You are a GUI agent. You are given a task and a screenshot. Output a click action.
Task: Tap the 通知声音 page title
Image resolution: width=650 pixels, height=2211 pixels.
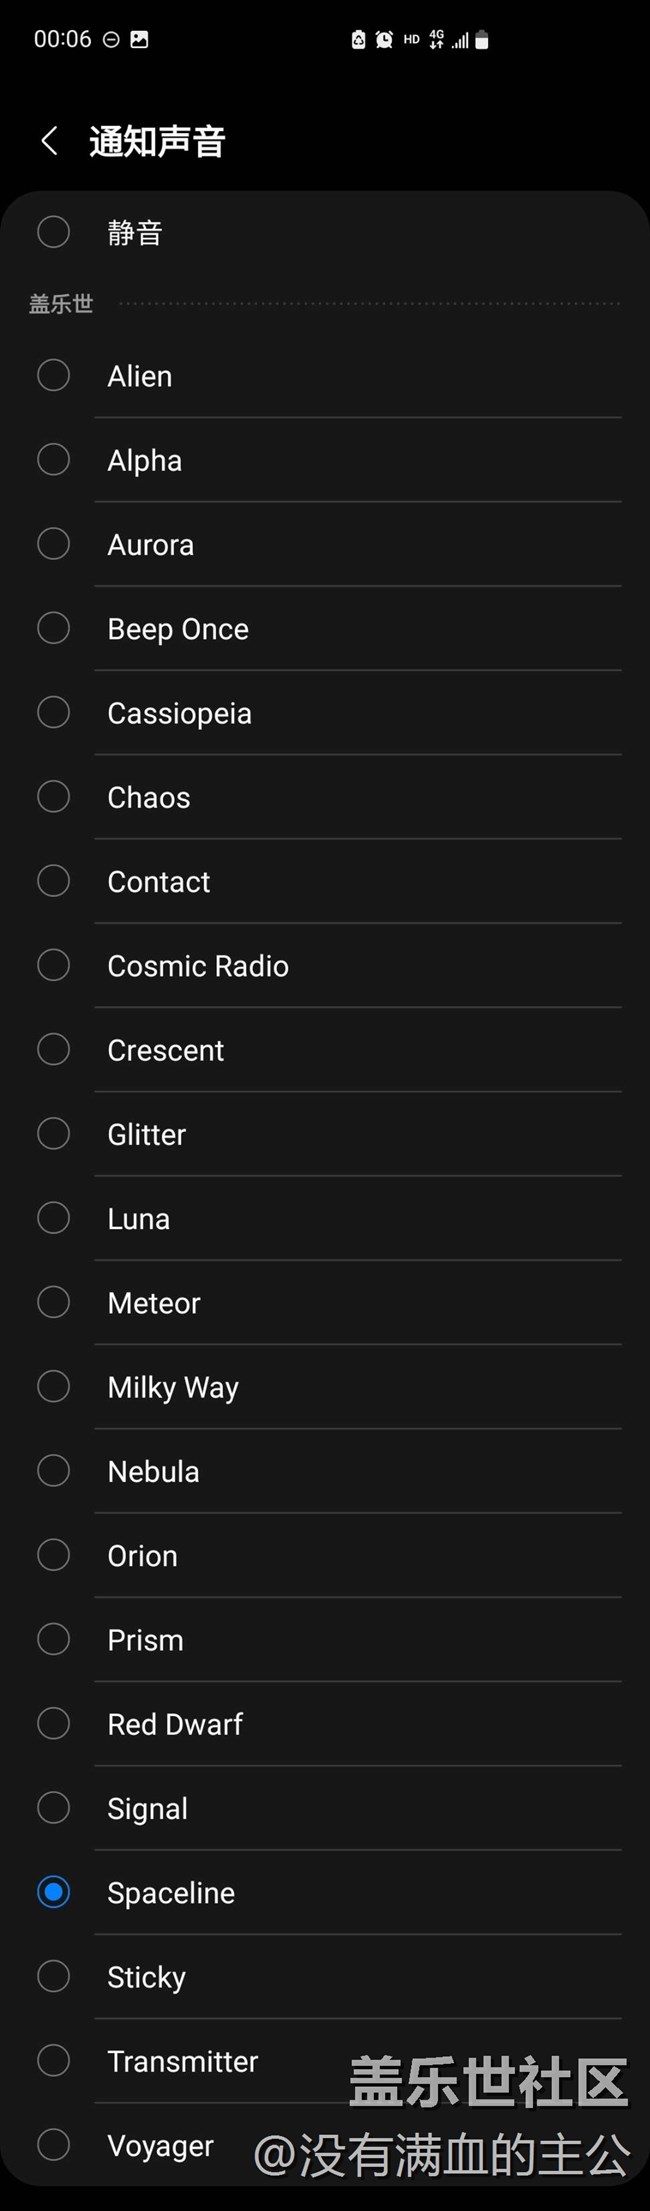tap(157, 141)
